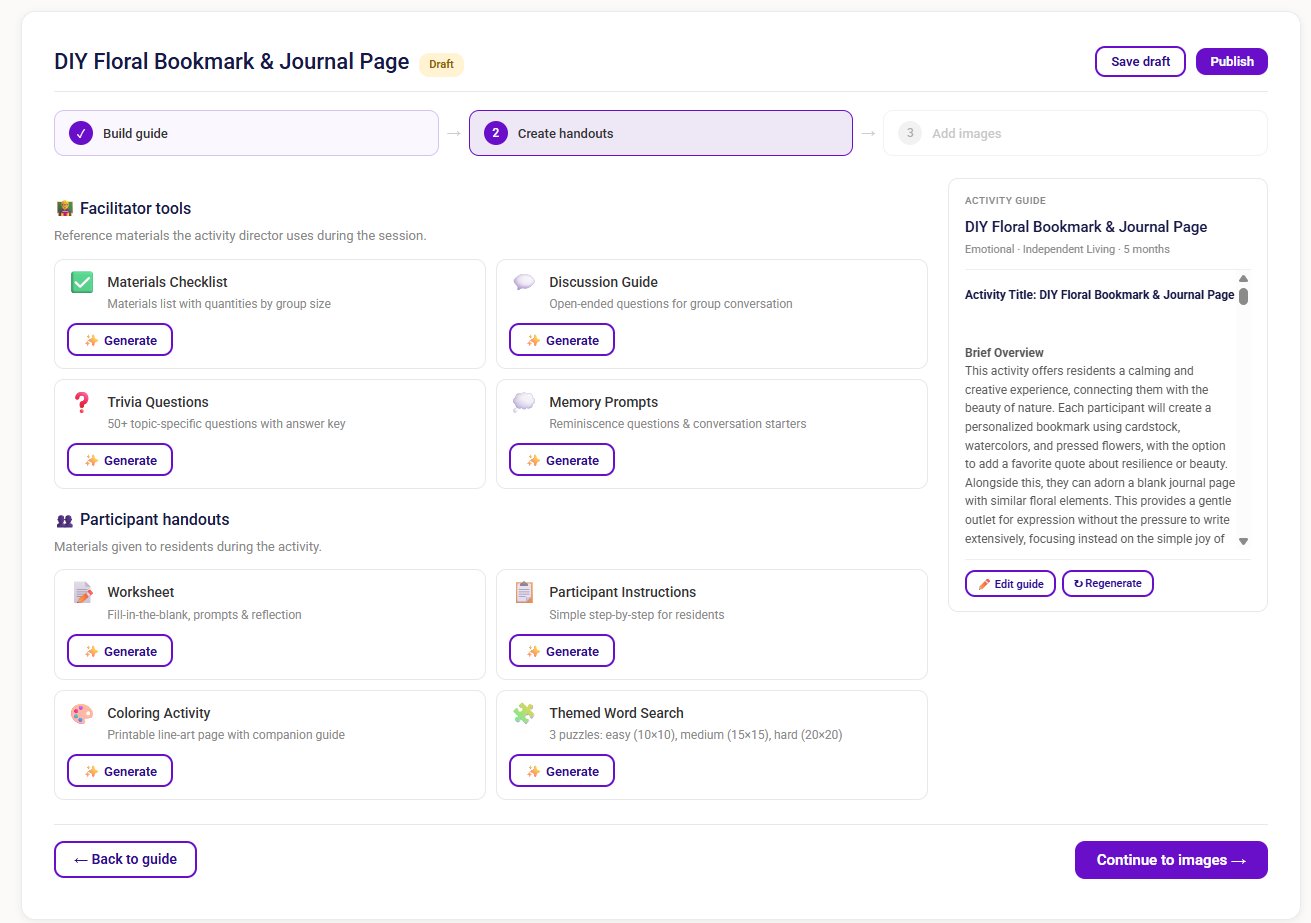Publish the activity

[x=1231, y=61]
